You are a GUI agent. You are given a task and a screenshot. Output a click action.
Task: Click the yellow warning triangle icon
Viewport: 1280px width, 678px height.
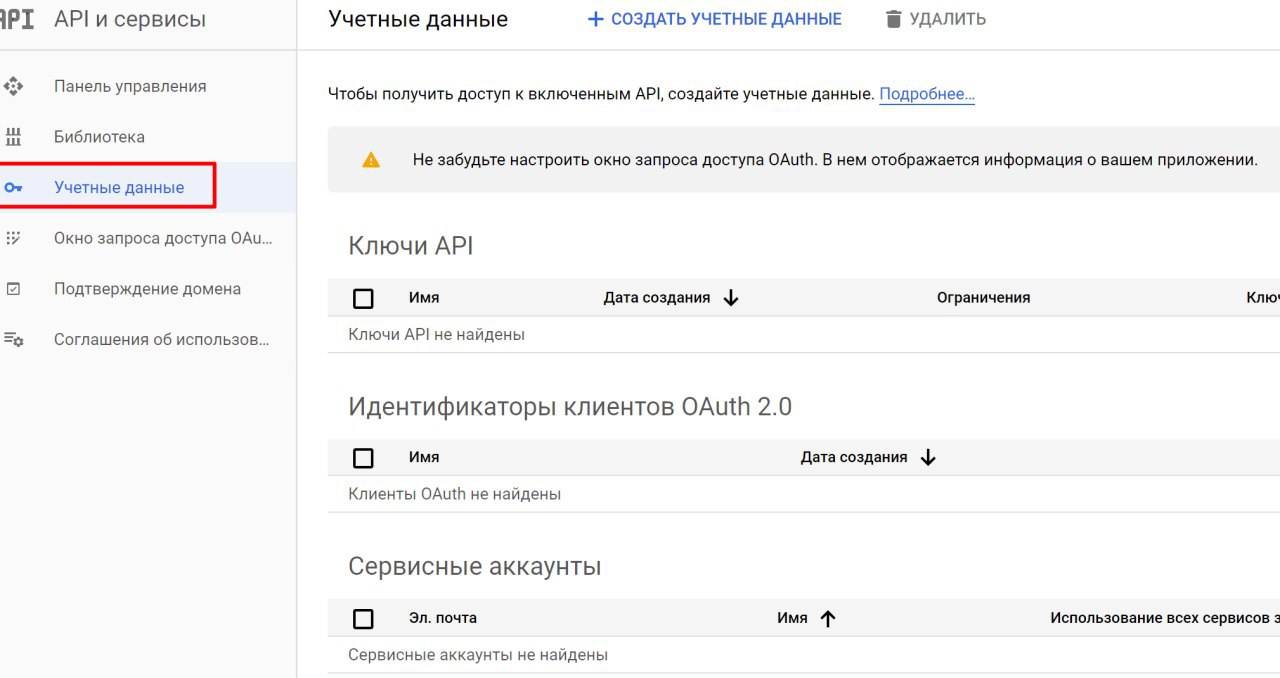371,160
